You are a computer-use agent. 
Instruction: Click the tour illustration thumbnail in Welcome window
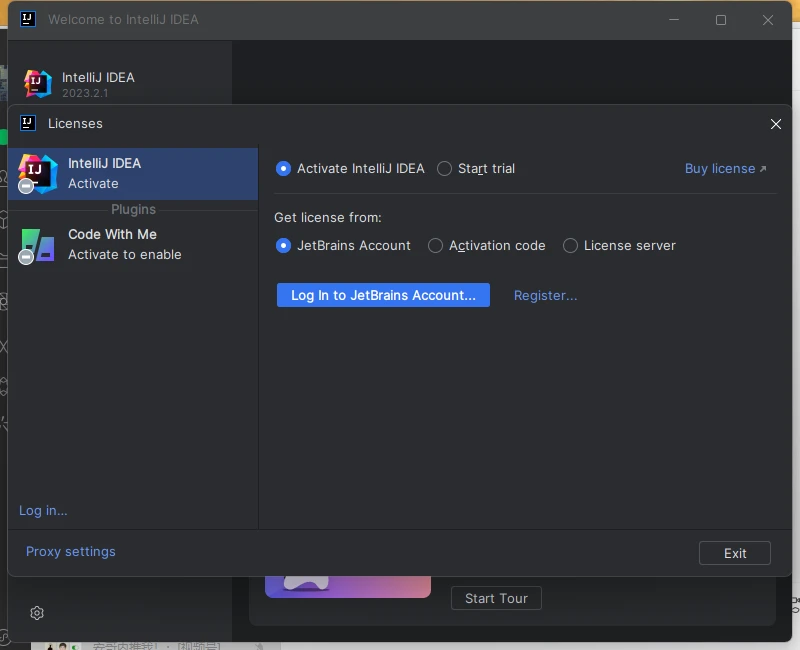tap(348, 587)
